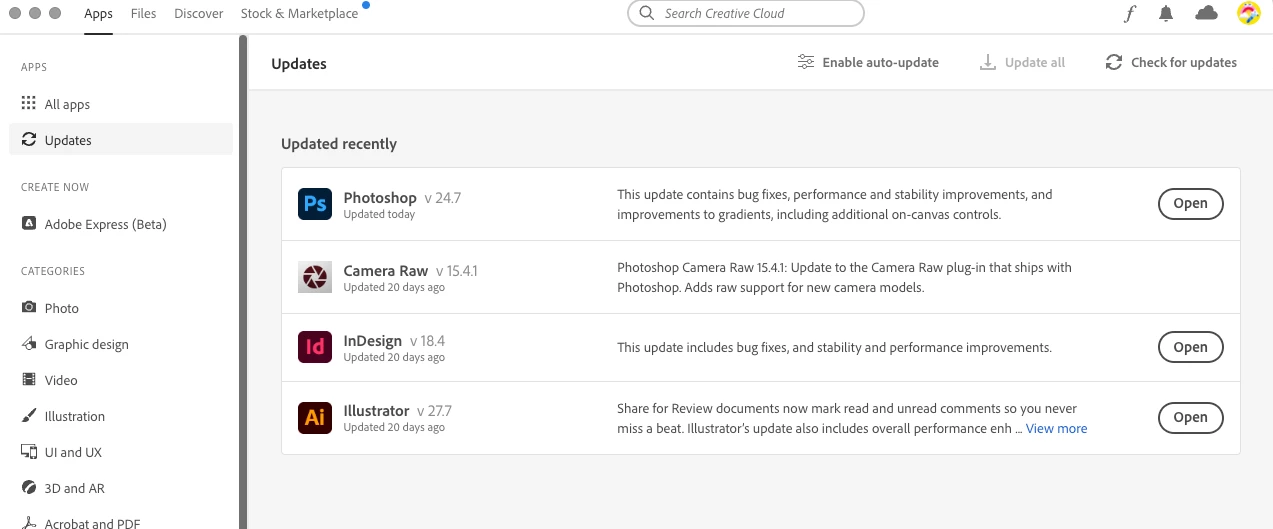Switch to the Apps tab

[x=98, y=14]
